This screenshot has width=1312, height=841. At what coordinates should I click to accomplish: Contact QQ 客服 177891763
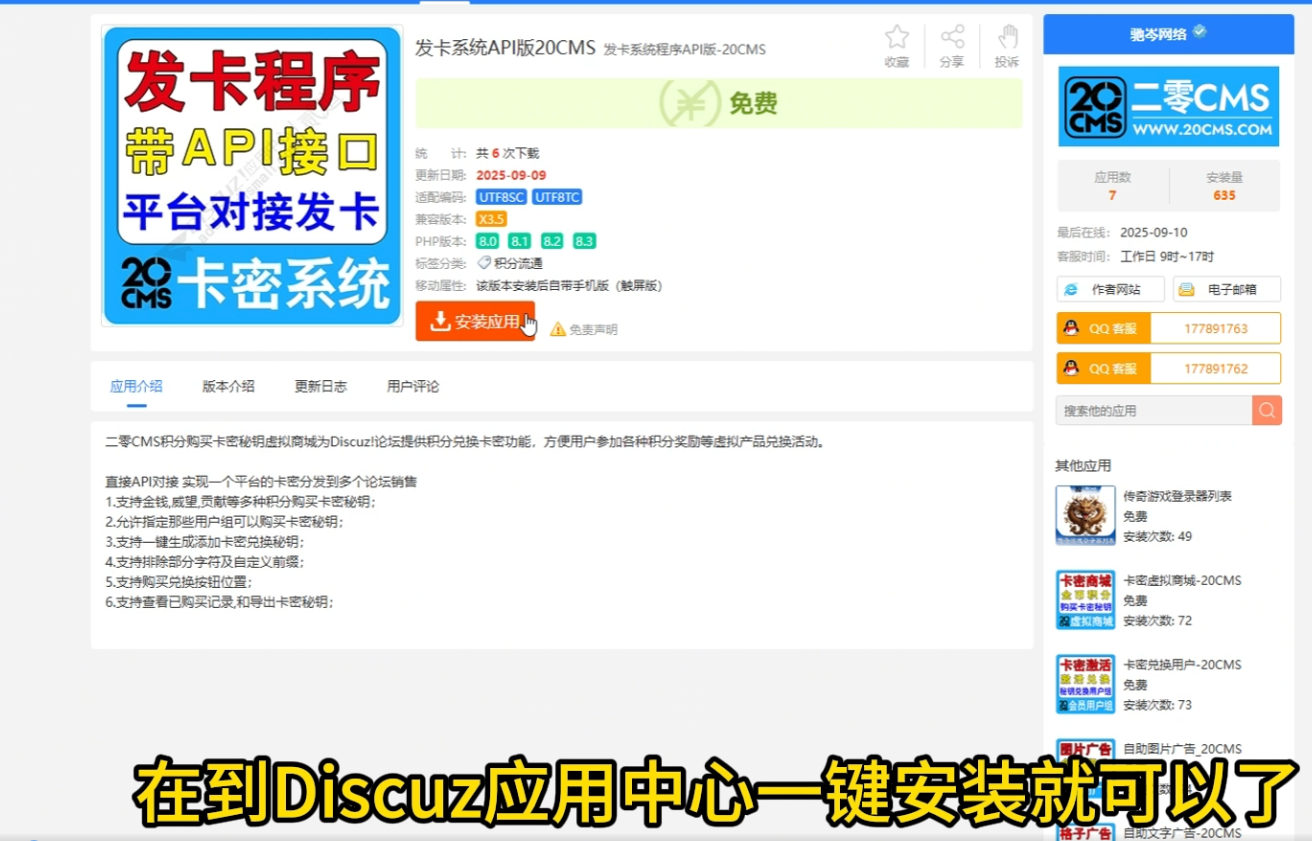(x=1168, y=328)
